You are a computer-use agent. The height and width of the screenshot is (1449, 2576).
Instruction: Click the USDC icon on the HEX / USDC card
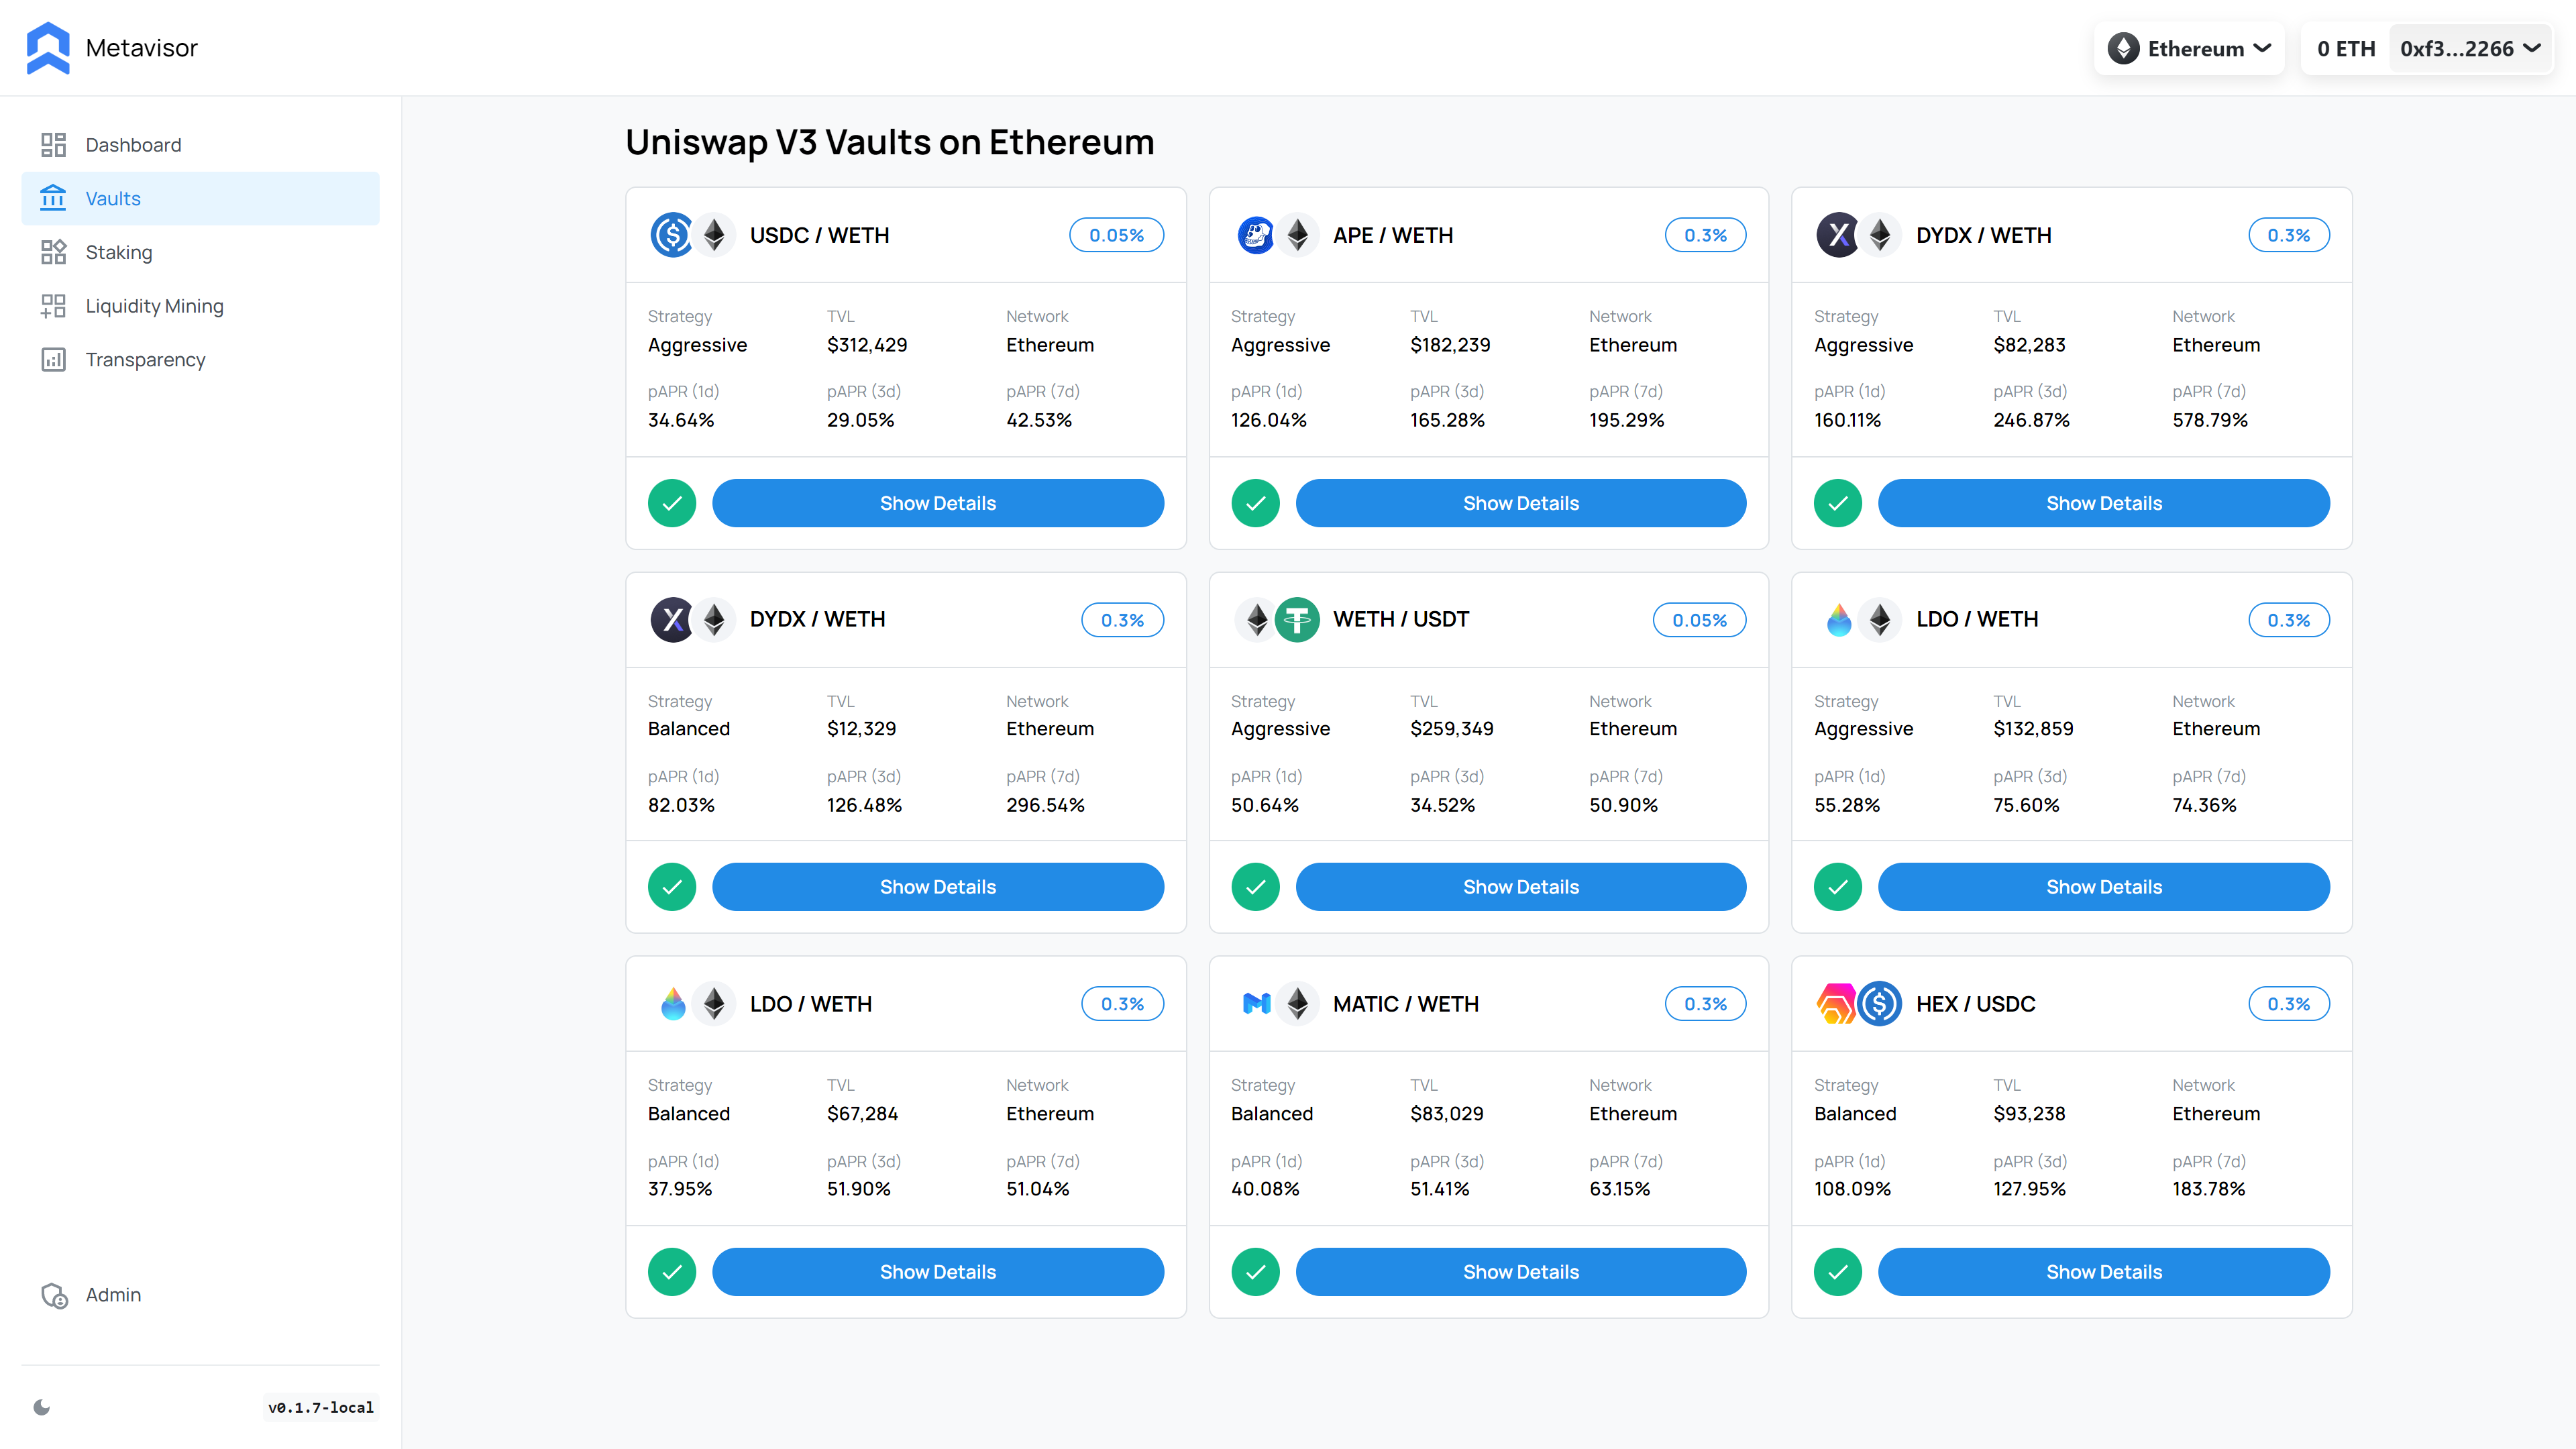(x=1880, y=1004)
